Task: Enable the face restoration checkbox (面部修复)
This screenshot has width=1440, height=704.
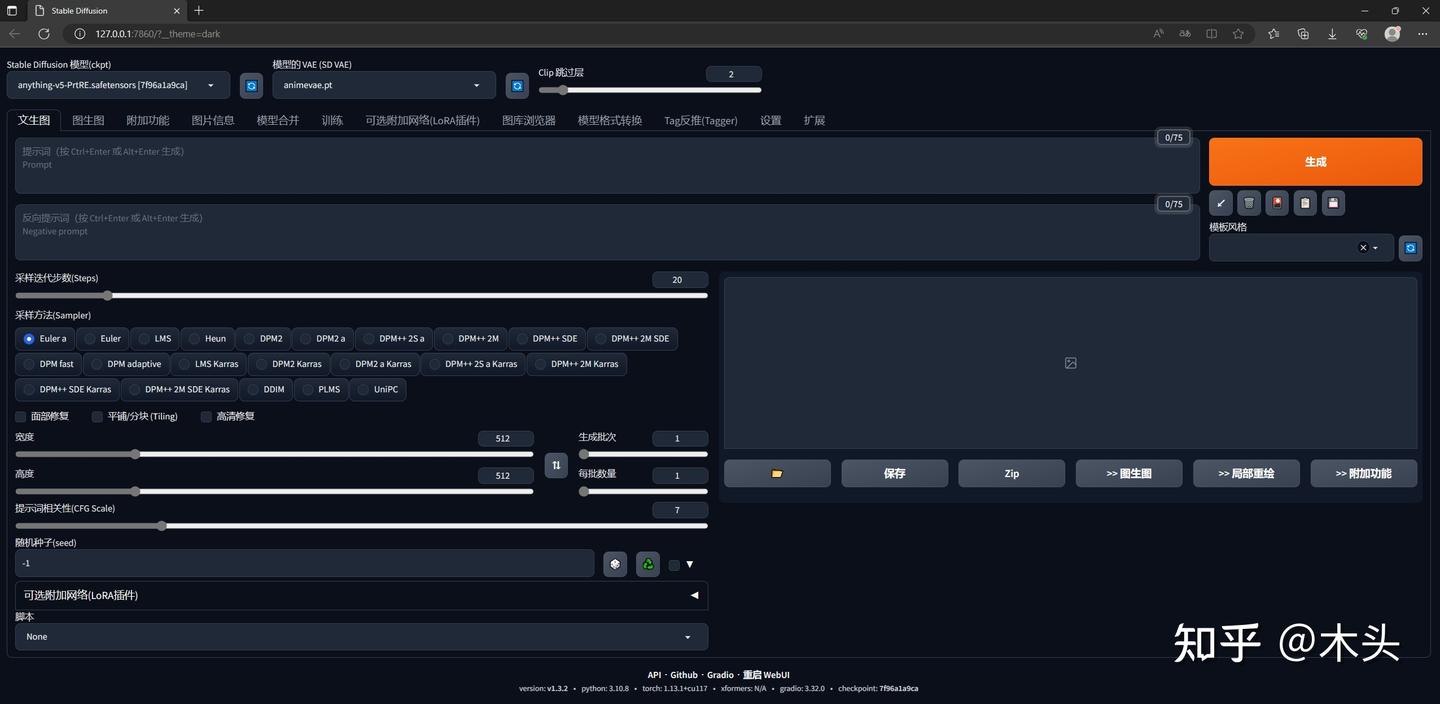Action: point(21,416)
